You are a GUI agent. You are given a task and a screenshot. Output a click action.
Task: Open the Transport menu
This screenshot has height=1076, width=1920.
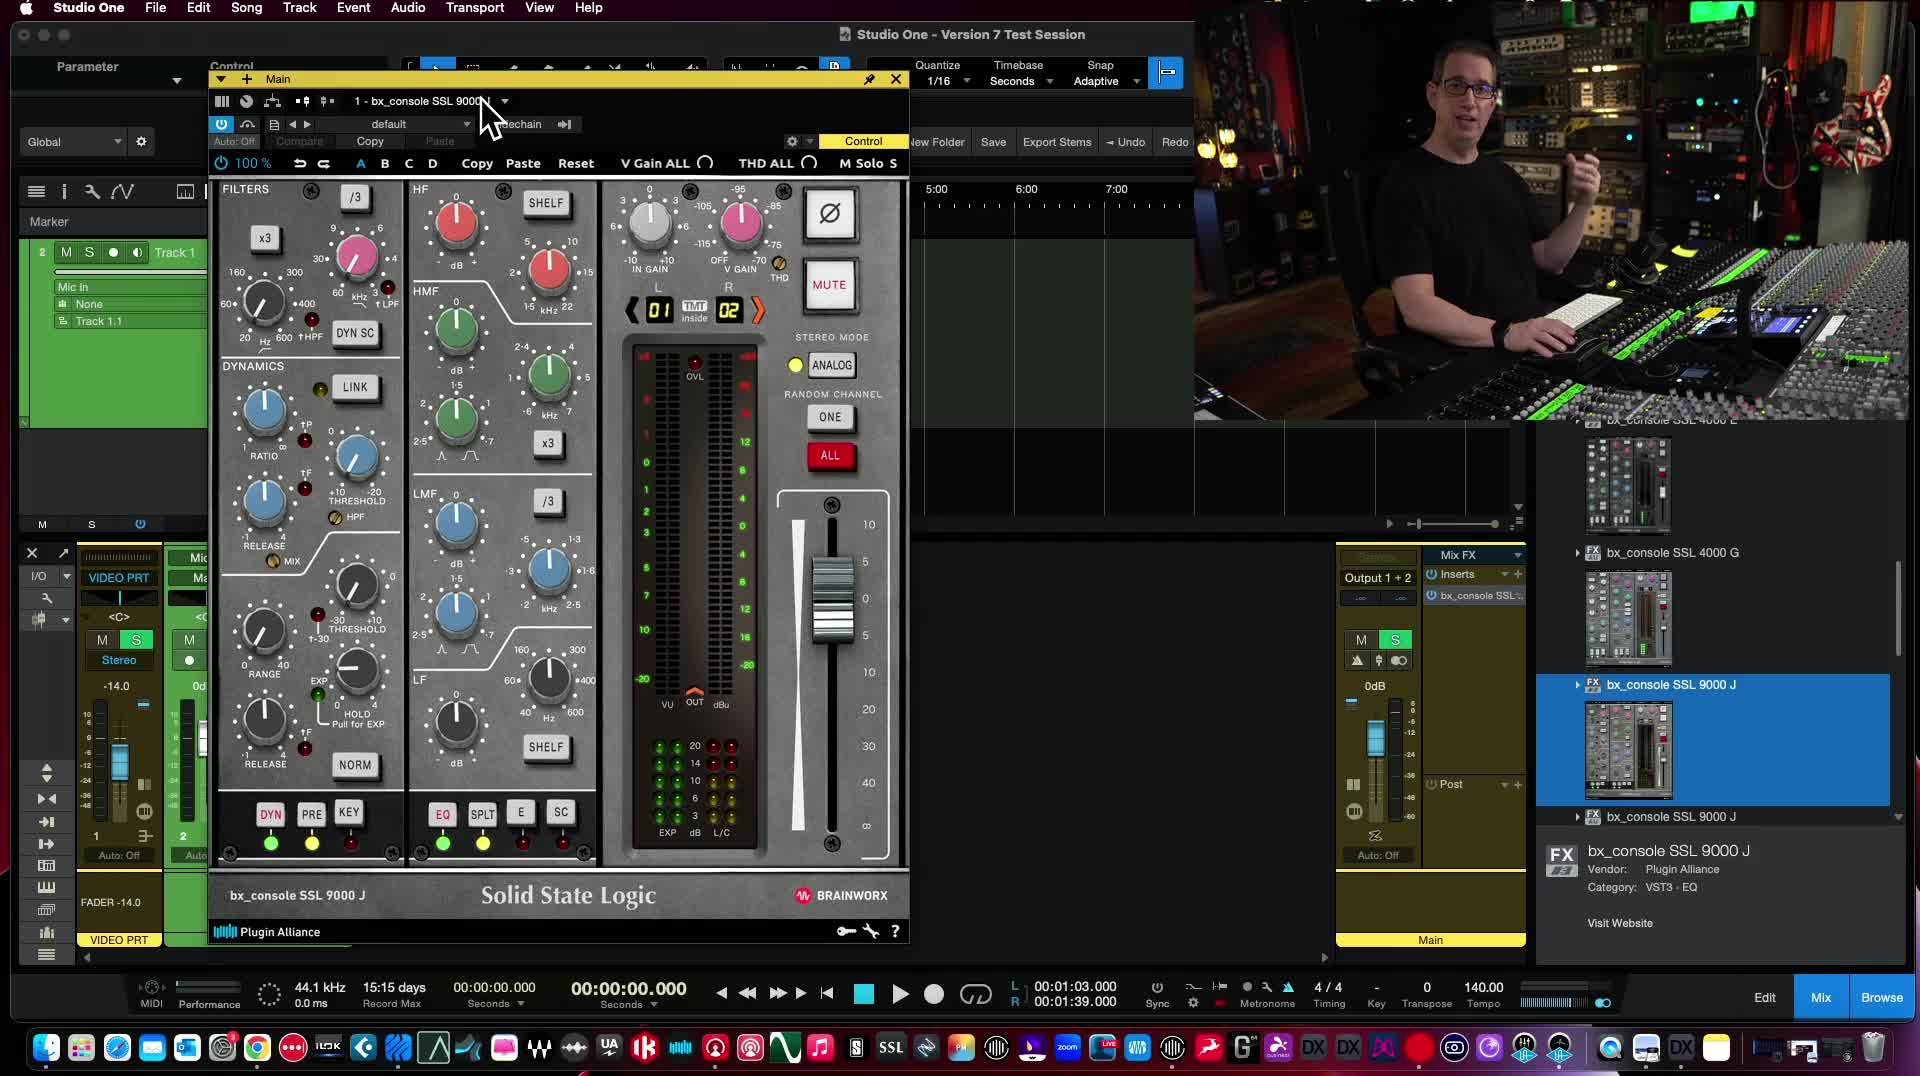pyautogui.click(x=475, y=8)
